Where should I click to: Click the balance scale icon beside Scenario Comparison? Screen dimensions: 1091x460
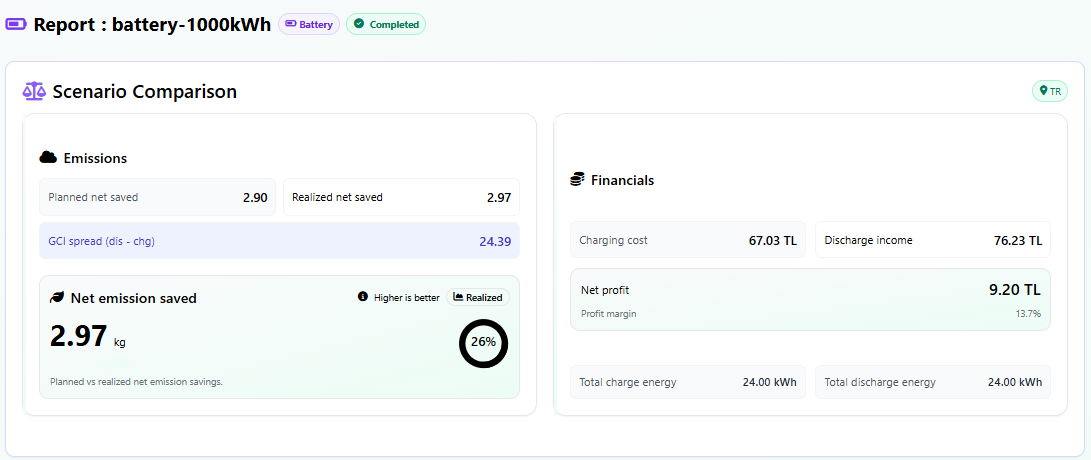[34, 91]
